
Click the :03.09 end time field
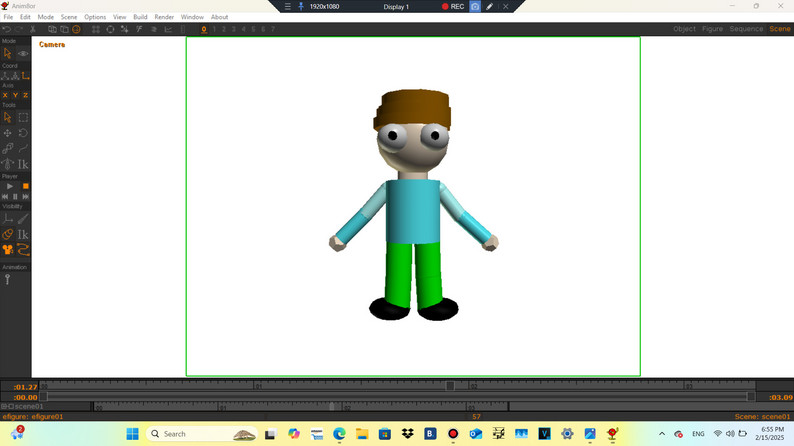coord(780,397)
